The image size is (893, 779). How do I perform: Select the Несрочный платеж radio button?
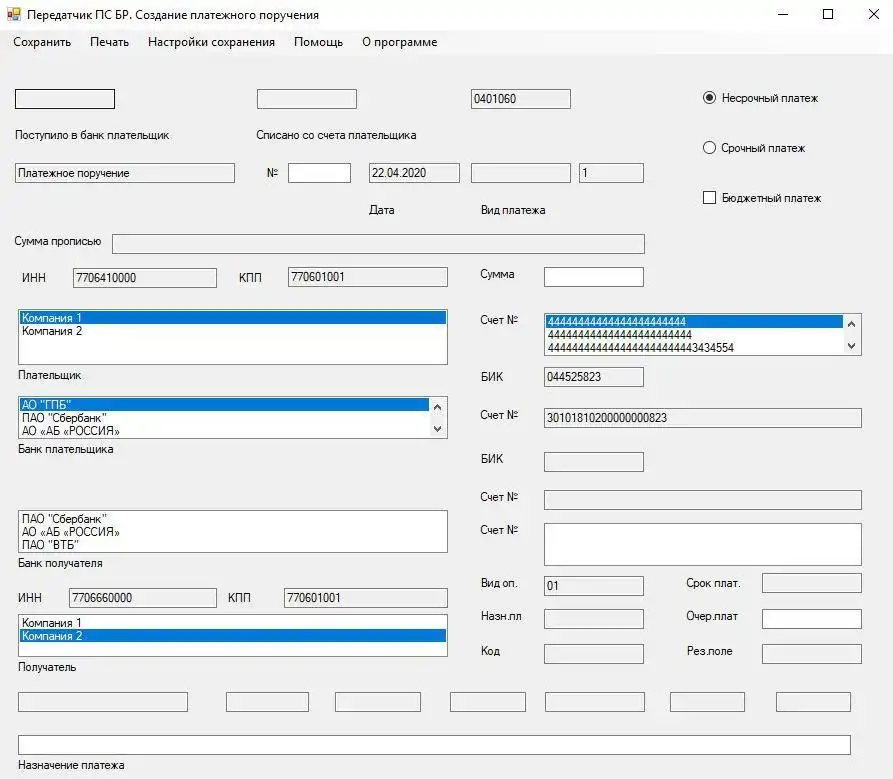[x=710, y=98]
